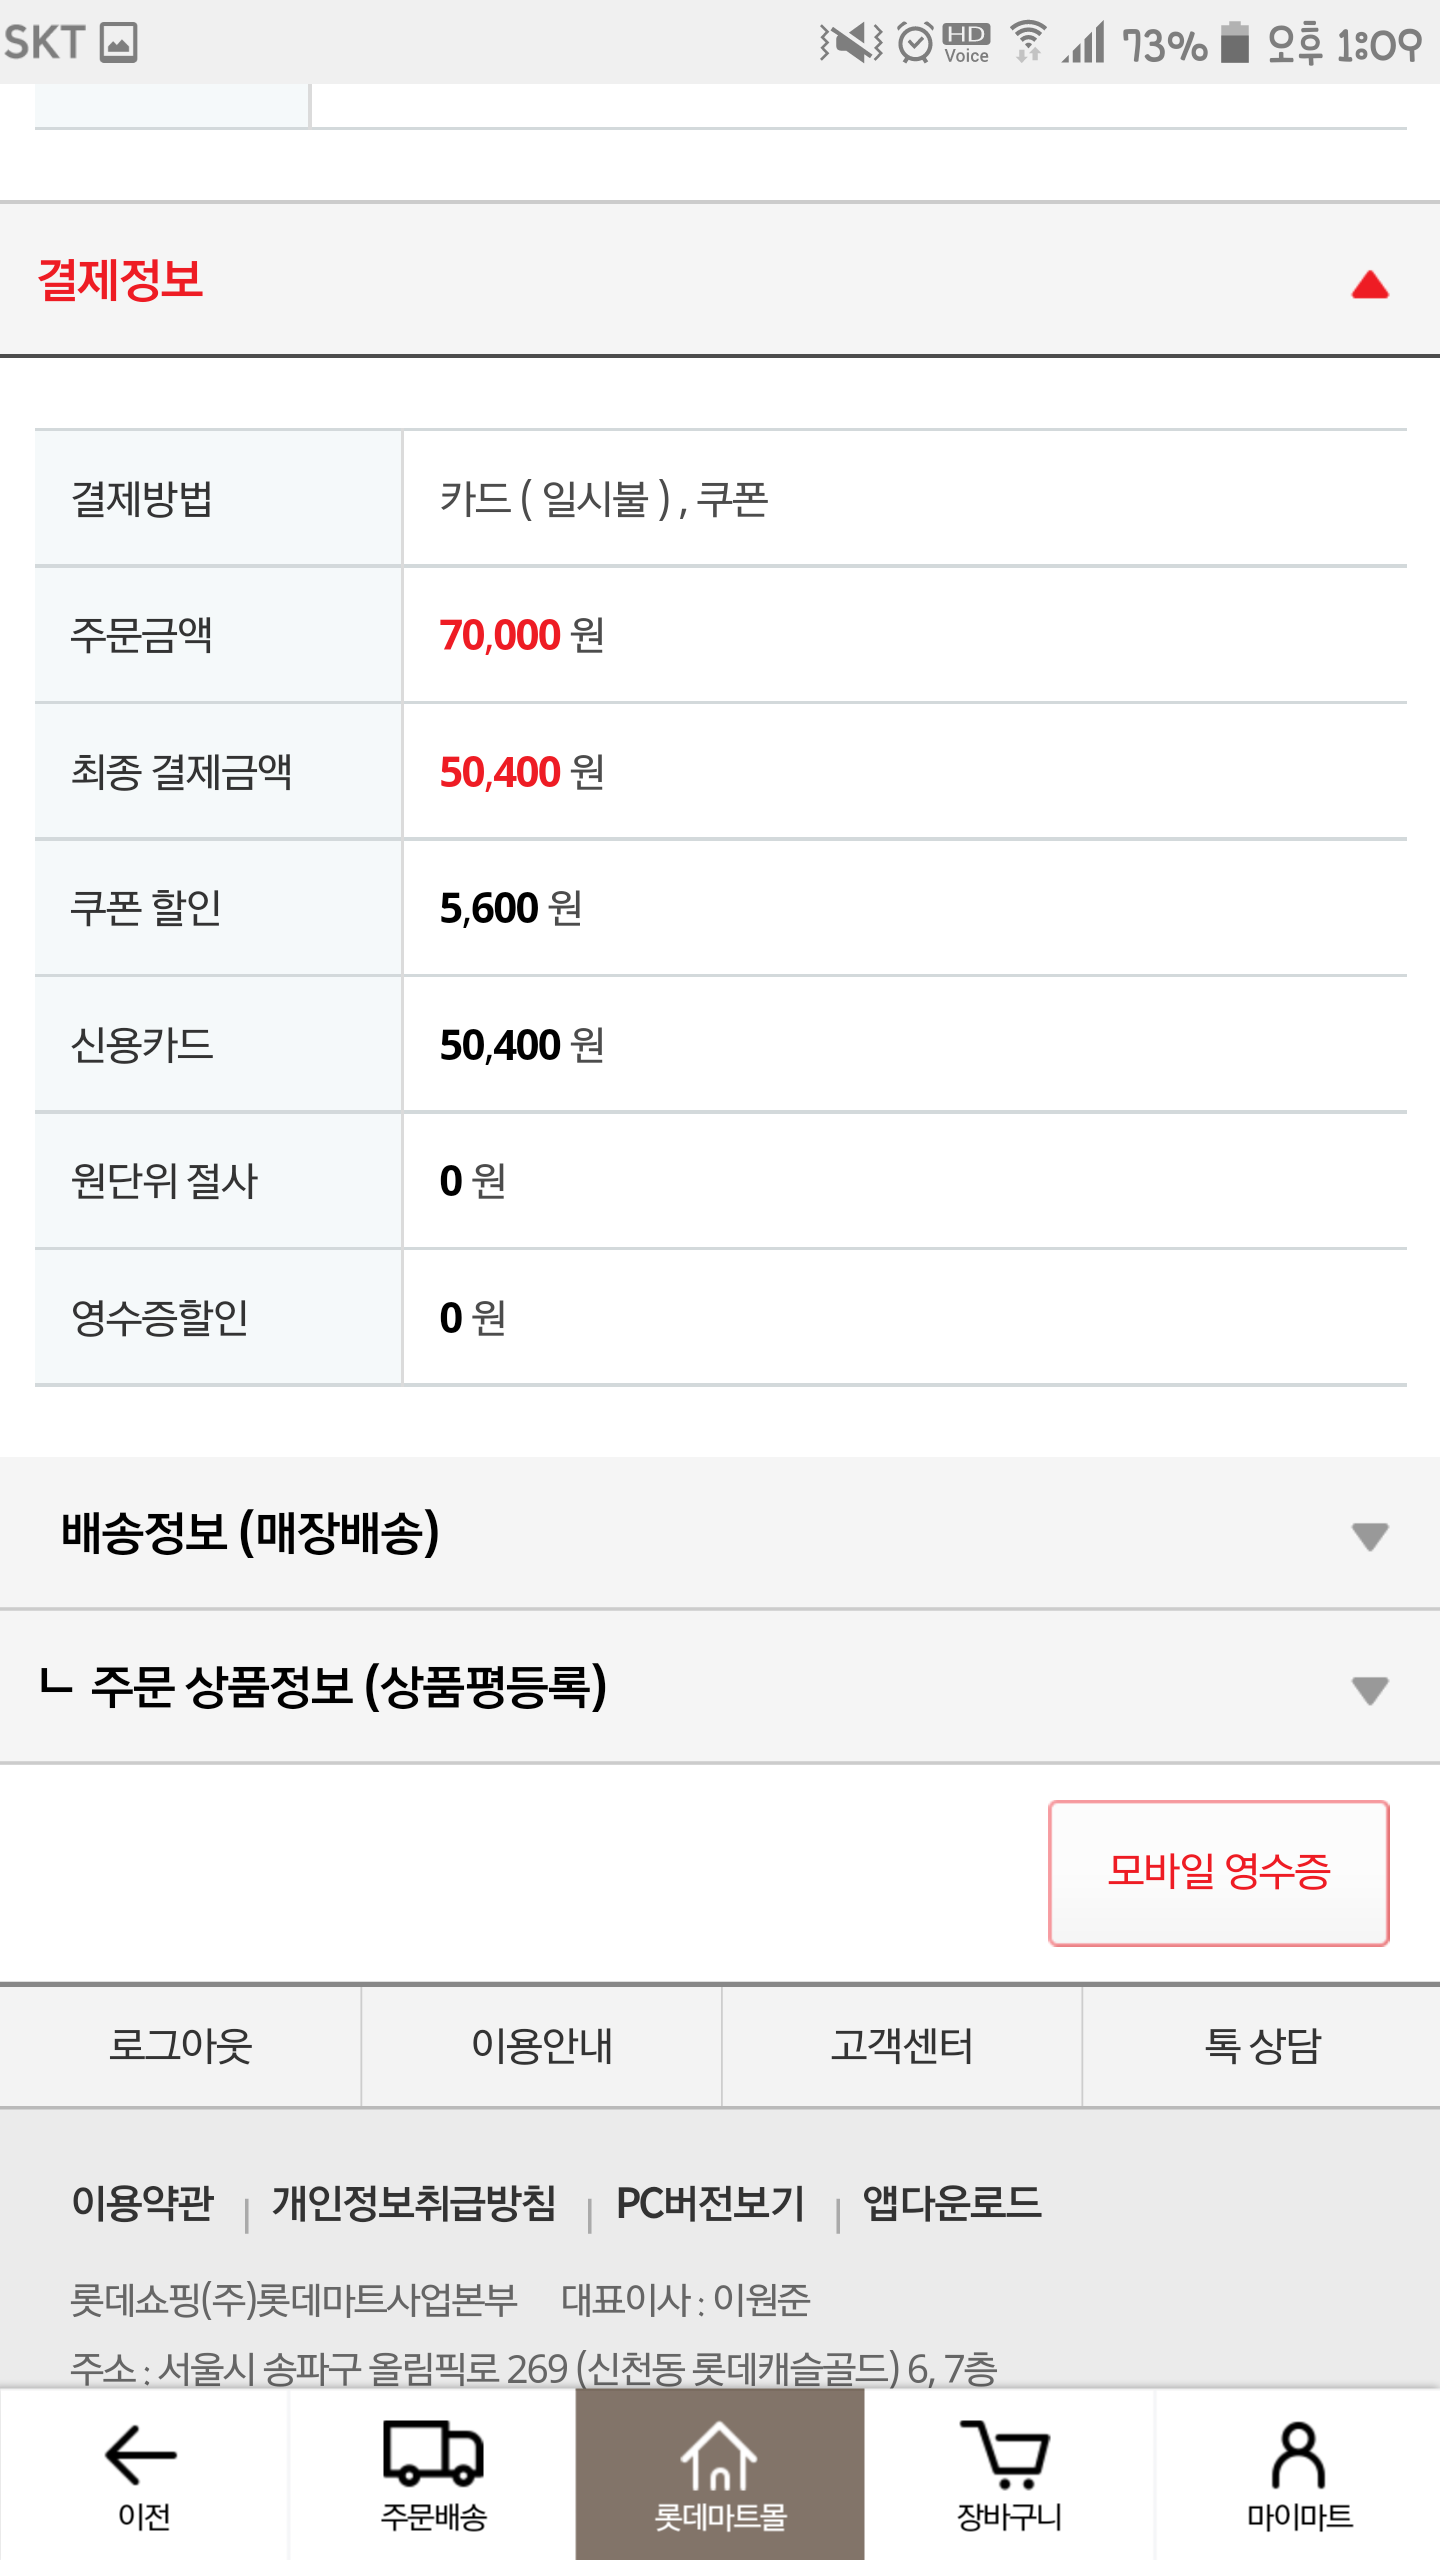Open 마이마트 profile icon
This screenshot has width=1440, height=2560.
tap(1298, 2472)
